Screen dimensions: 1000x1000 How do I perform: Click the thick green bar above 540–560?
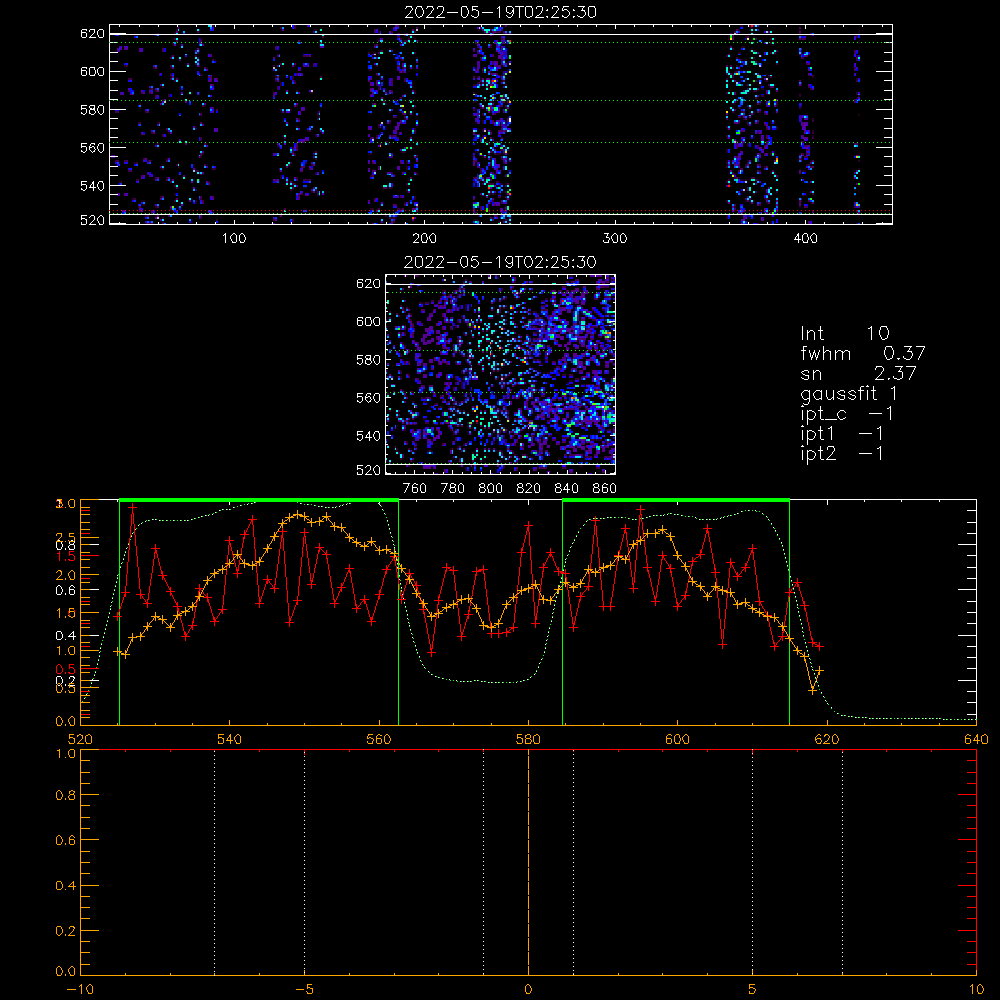[259, 500]
